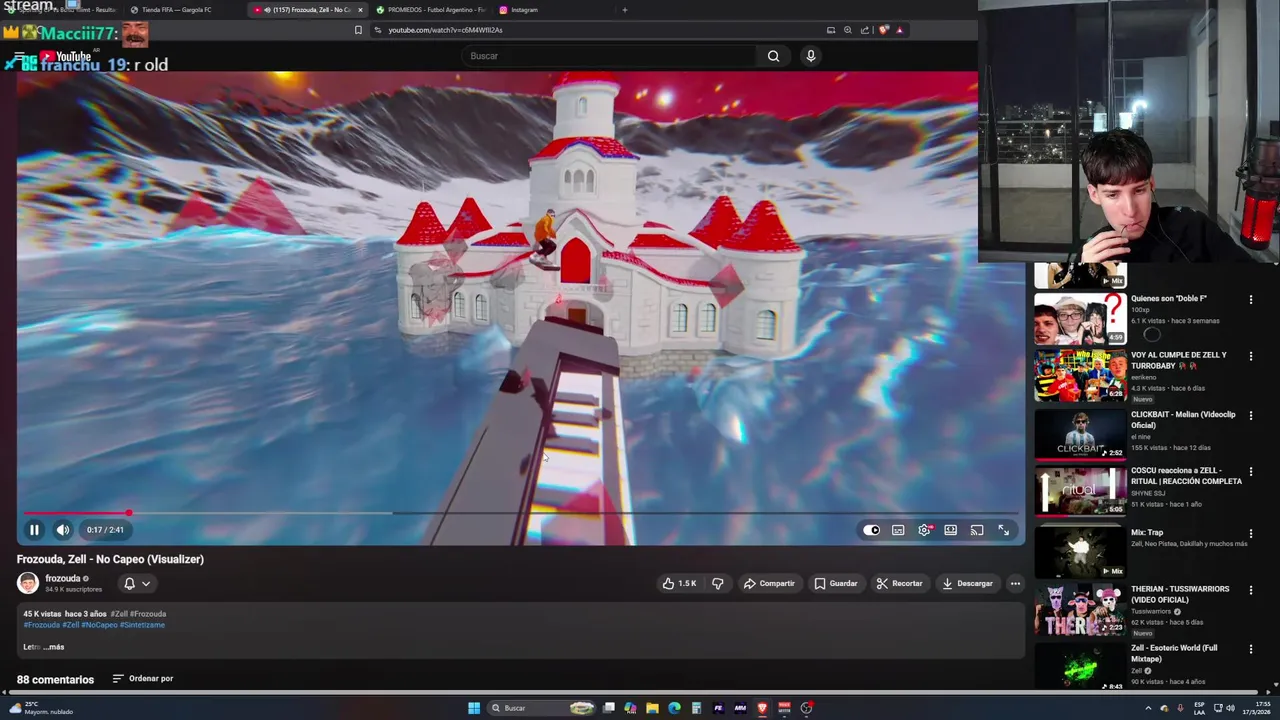
Task: Open the Brave browser taskbar icon
Action: point(762,708)
